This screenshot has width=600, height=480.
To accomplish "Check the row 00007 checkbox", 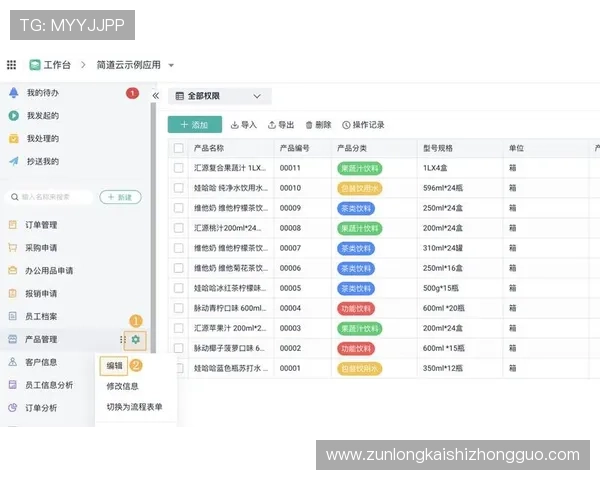I will point(179,248).
